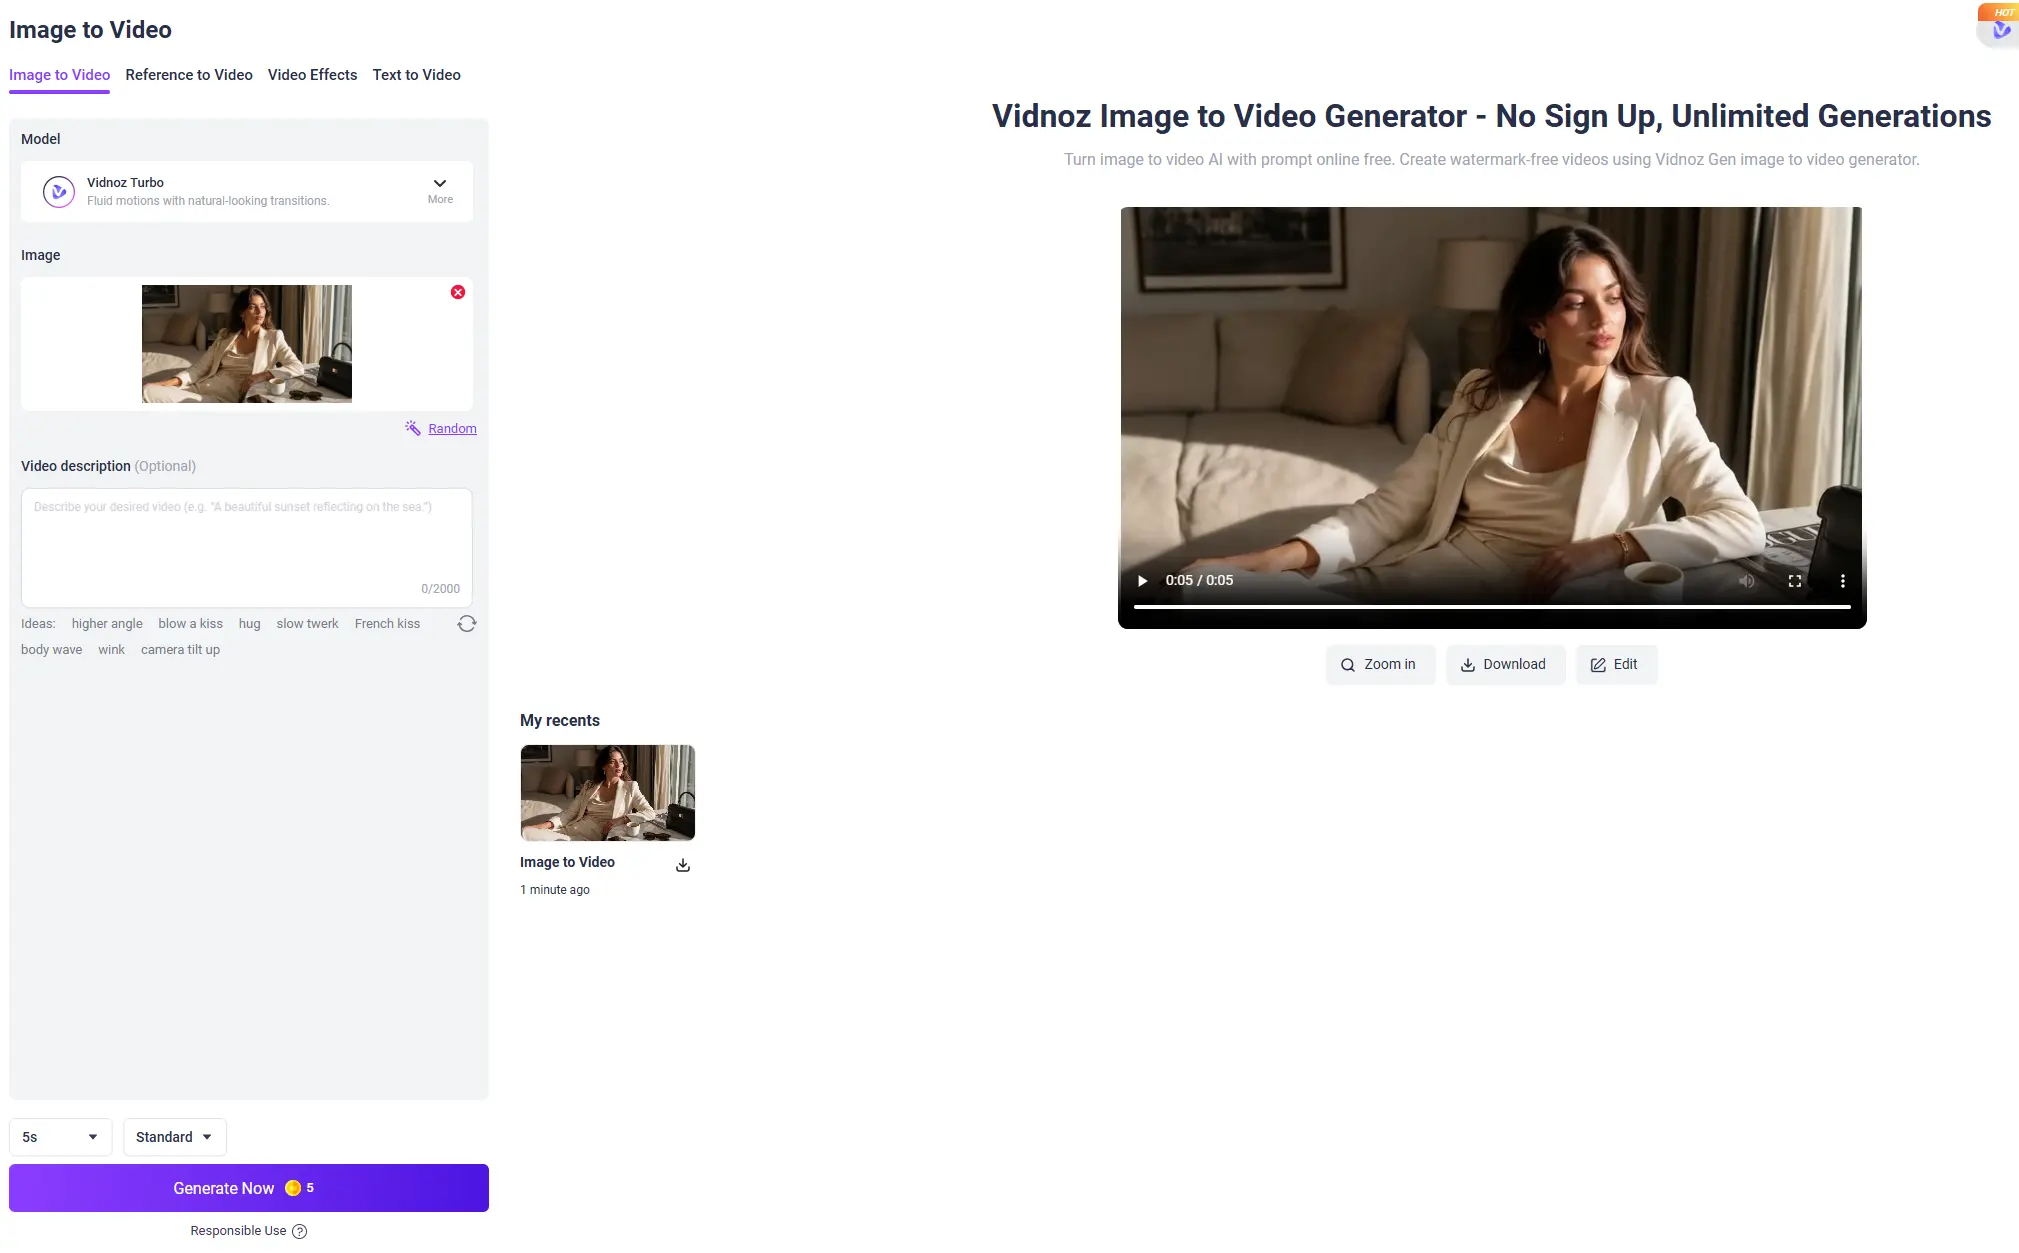Toggle the video volume mute icon
2019x1253 pixels.
point(1747,581)
